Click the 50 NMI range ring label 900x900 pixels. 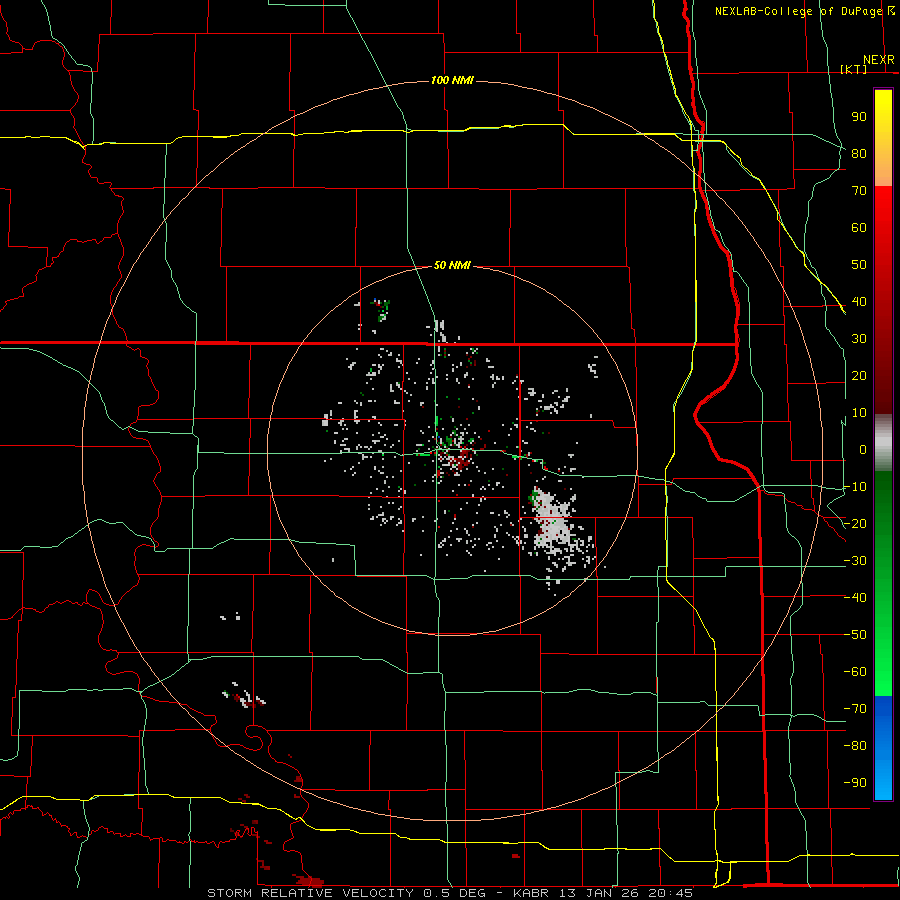coord(452,265)
